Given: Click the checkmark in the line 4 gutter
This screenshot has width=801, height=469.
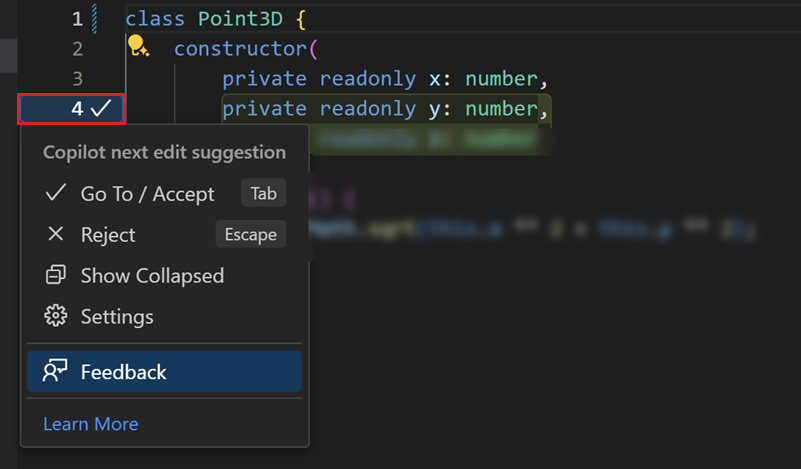Looking at the screenshot, I should click(100, 108).
